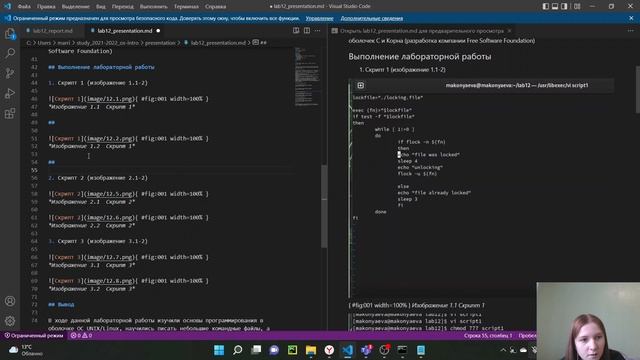Open the Source Control view

[x=10, y=73]
